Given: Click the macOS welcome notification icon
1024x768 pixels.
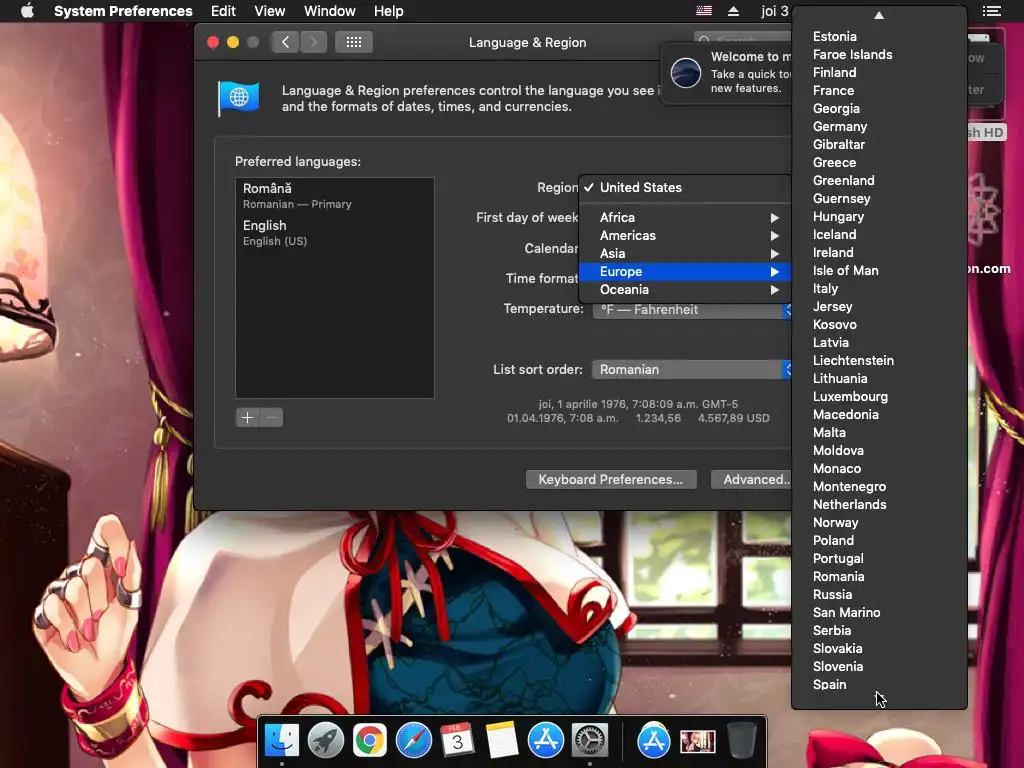Looking at the screenshot, I should 686,72.
